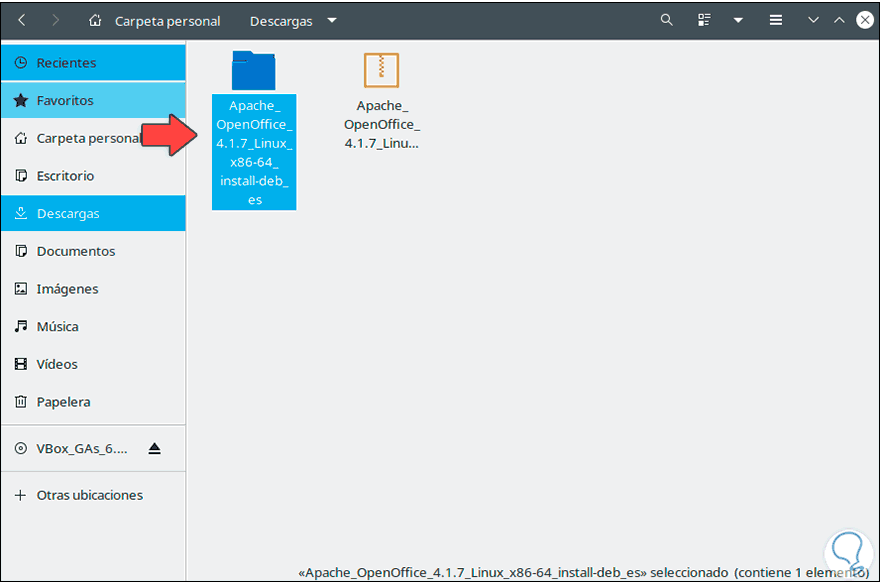Image resolution: width=880 pixels, height=584 pixels.
Task: Click the music note icon beside Música
Action: (x=21, y=326)
